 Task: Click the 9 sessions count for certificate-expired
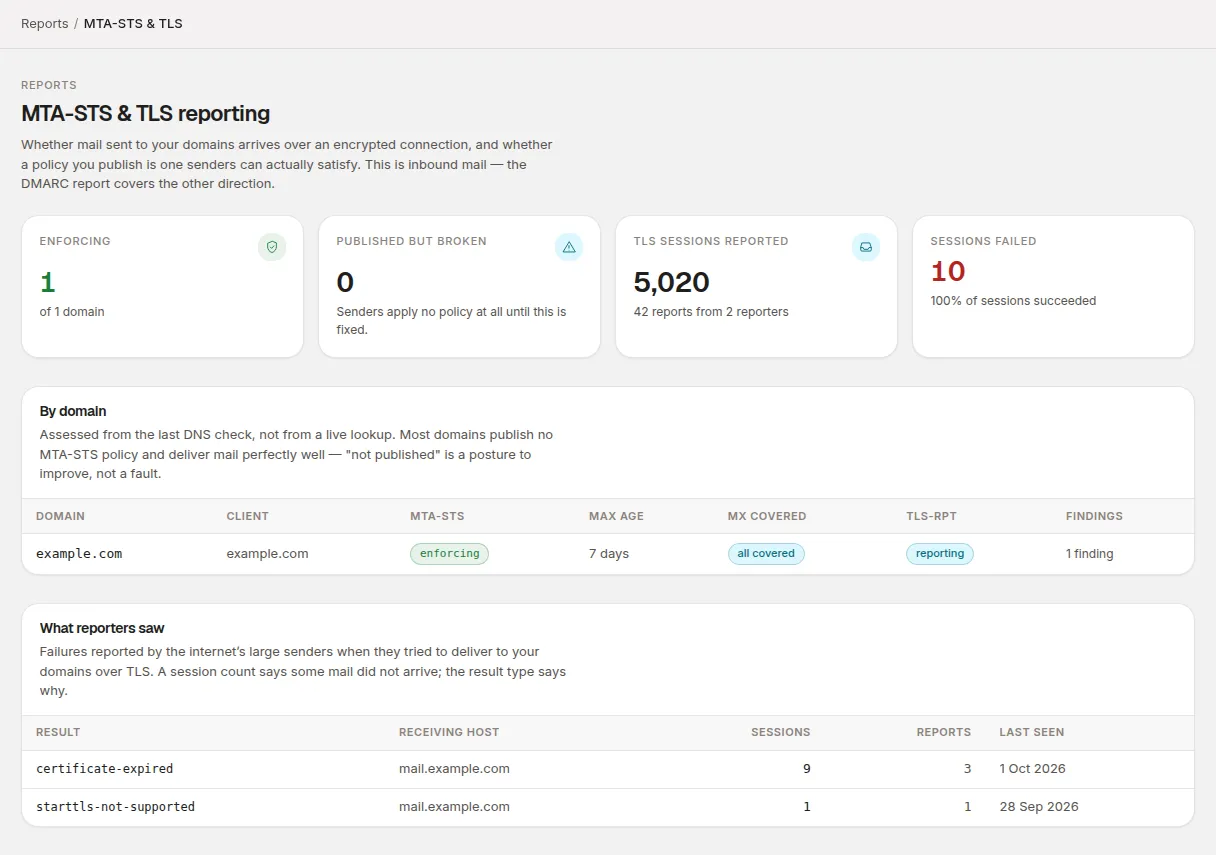pos(806,769)
